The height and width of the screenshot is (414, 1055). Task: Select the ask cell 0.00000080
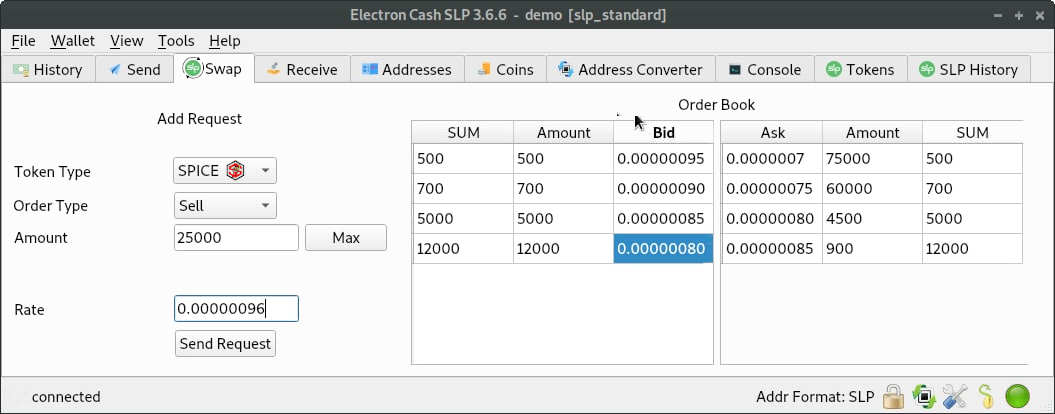[772, 219]
